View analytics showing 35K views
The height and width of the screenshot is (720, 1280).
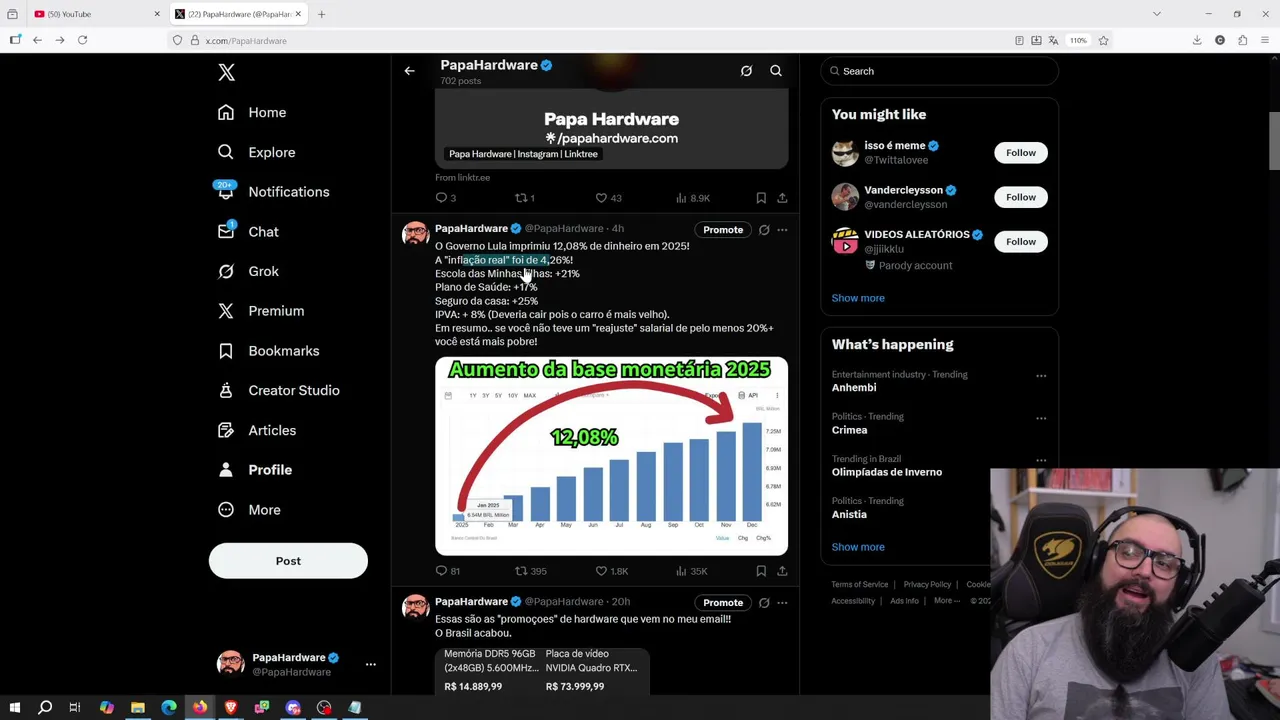click(x=691, y=571)
